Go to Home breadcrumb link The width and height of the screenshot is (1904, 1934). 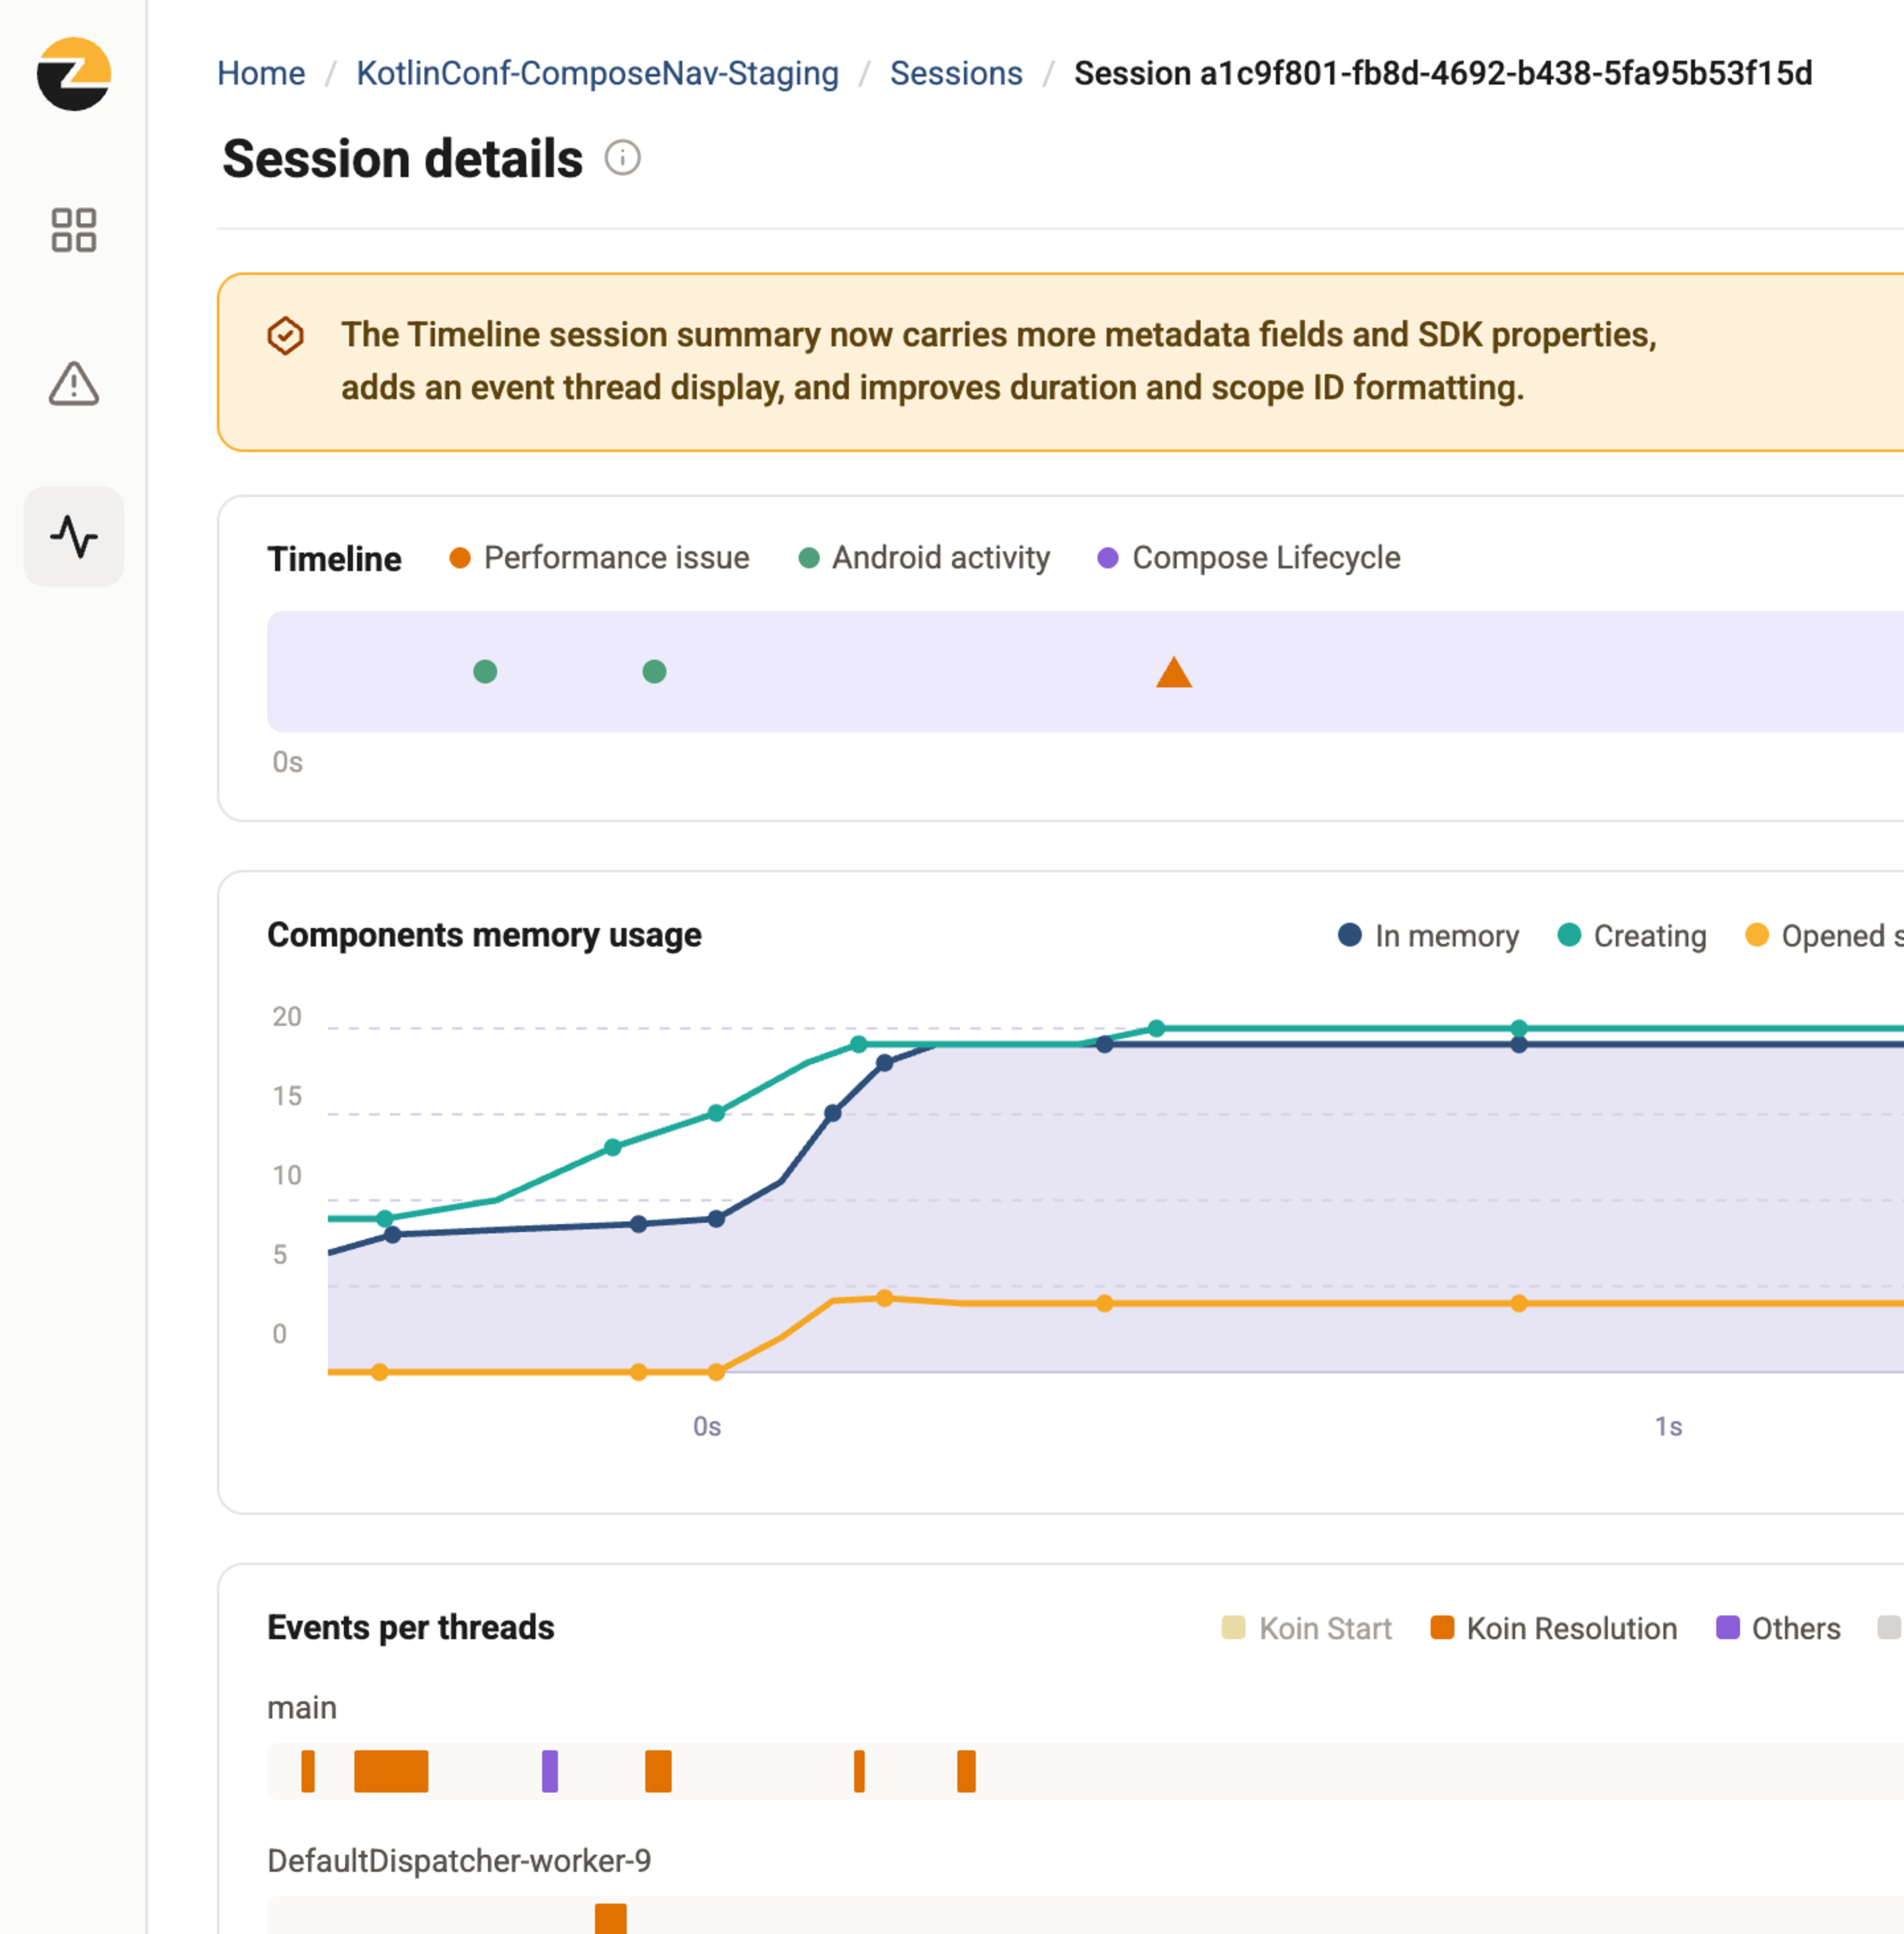point(261,73)
